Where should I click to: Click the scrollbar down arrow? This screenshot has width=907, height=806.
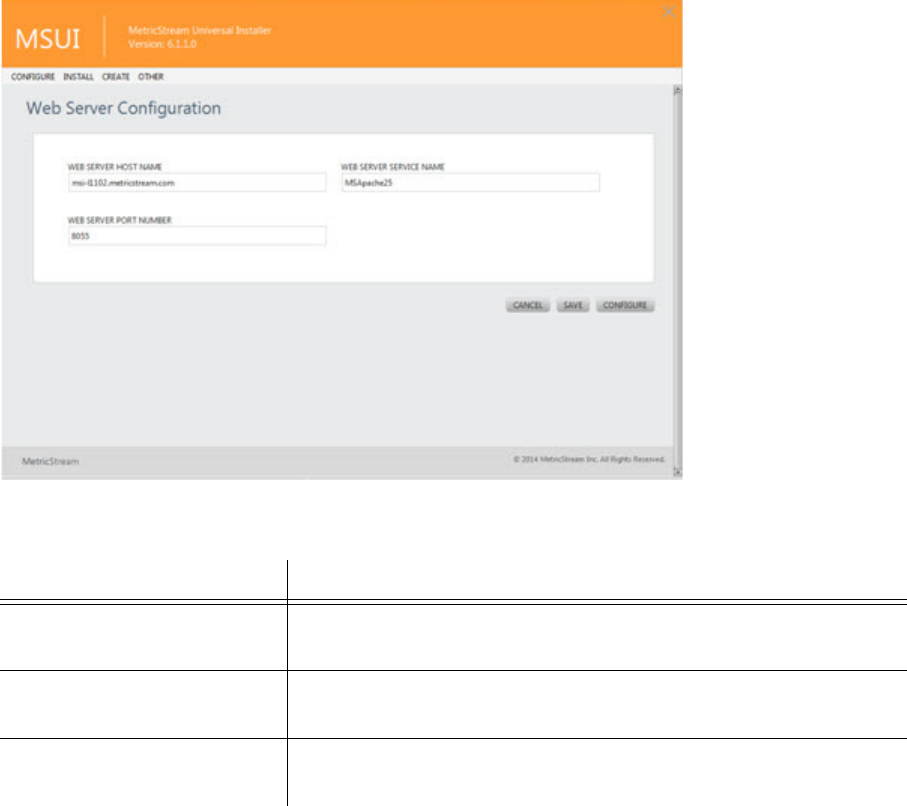click(x=677, y=472)
